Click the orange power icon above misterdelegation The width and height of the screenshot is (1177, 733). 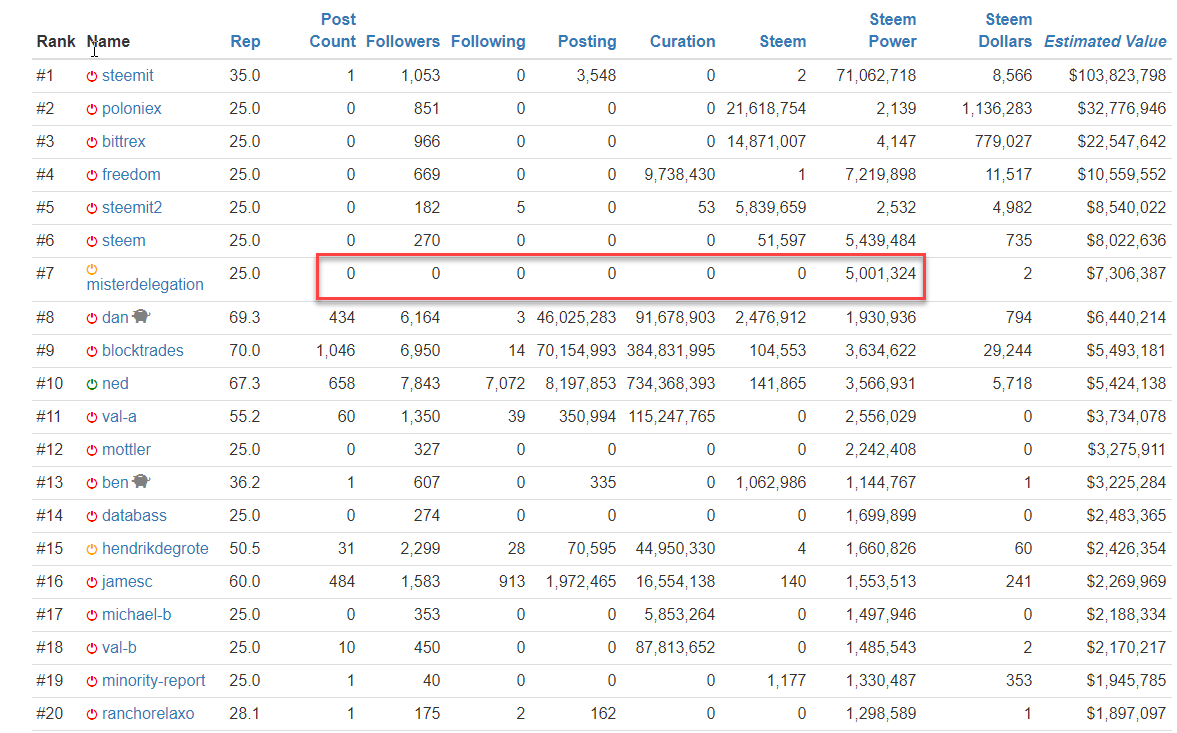click(x=92, y=269)
